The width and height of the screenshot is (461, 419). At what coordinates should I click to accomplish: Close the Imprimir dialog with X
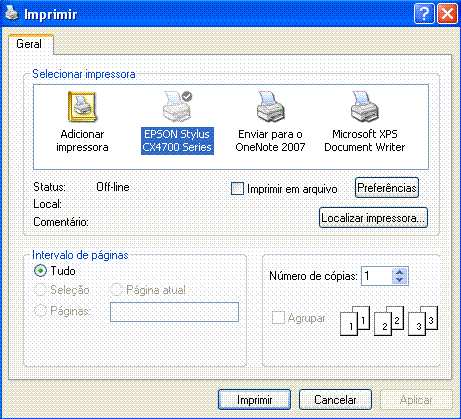coord(447,14)
